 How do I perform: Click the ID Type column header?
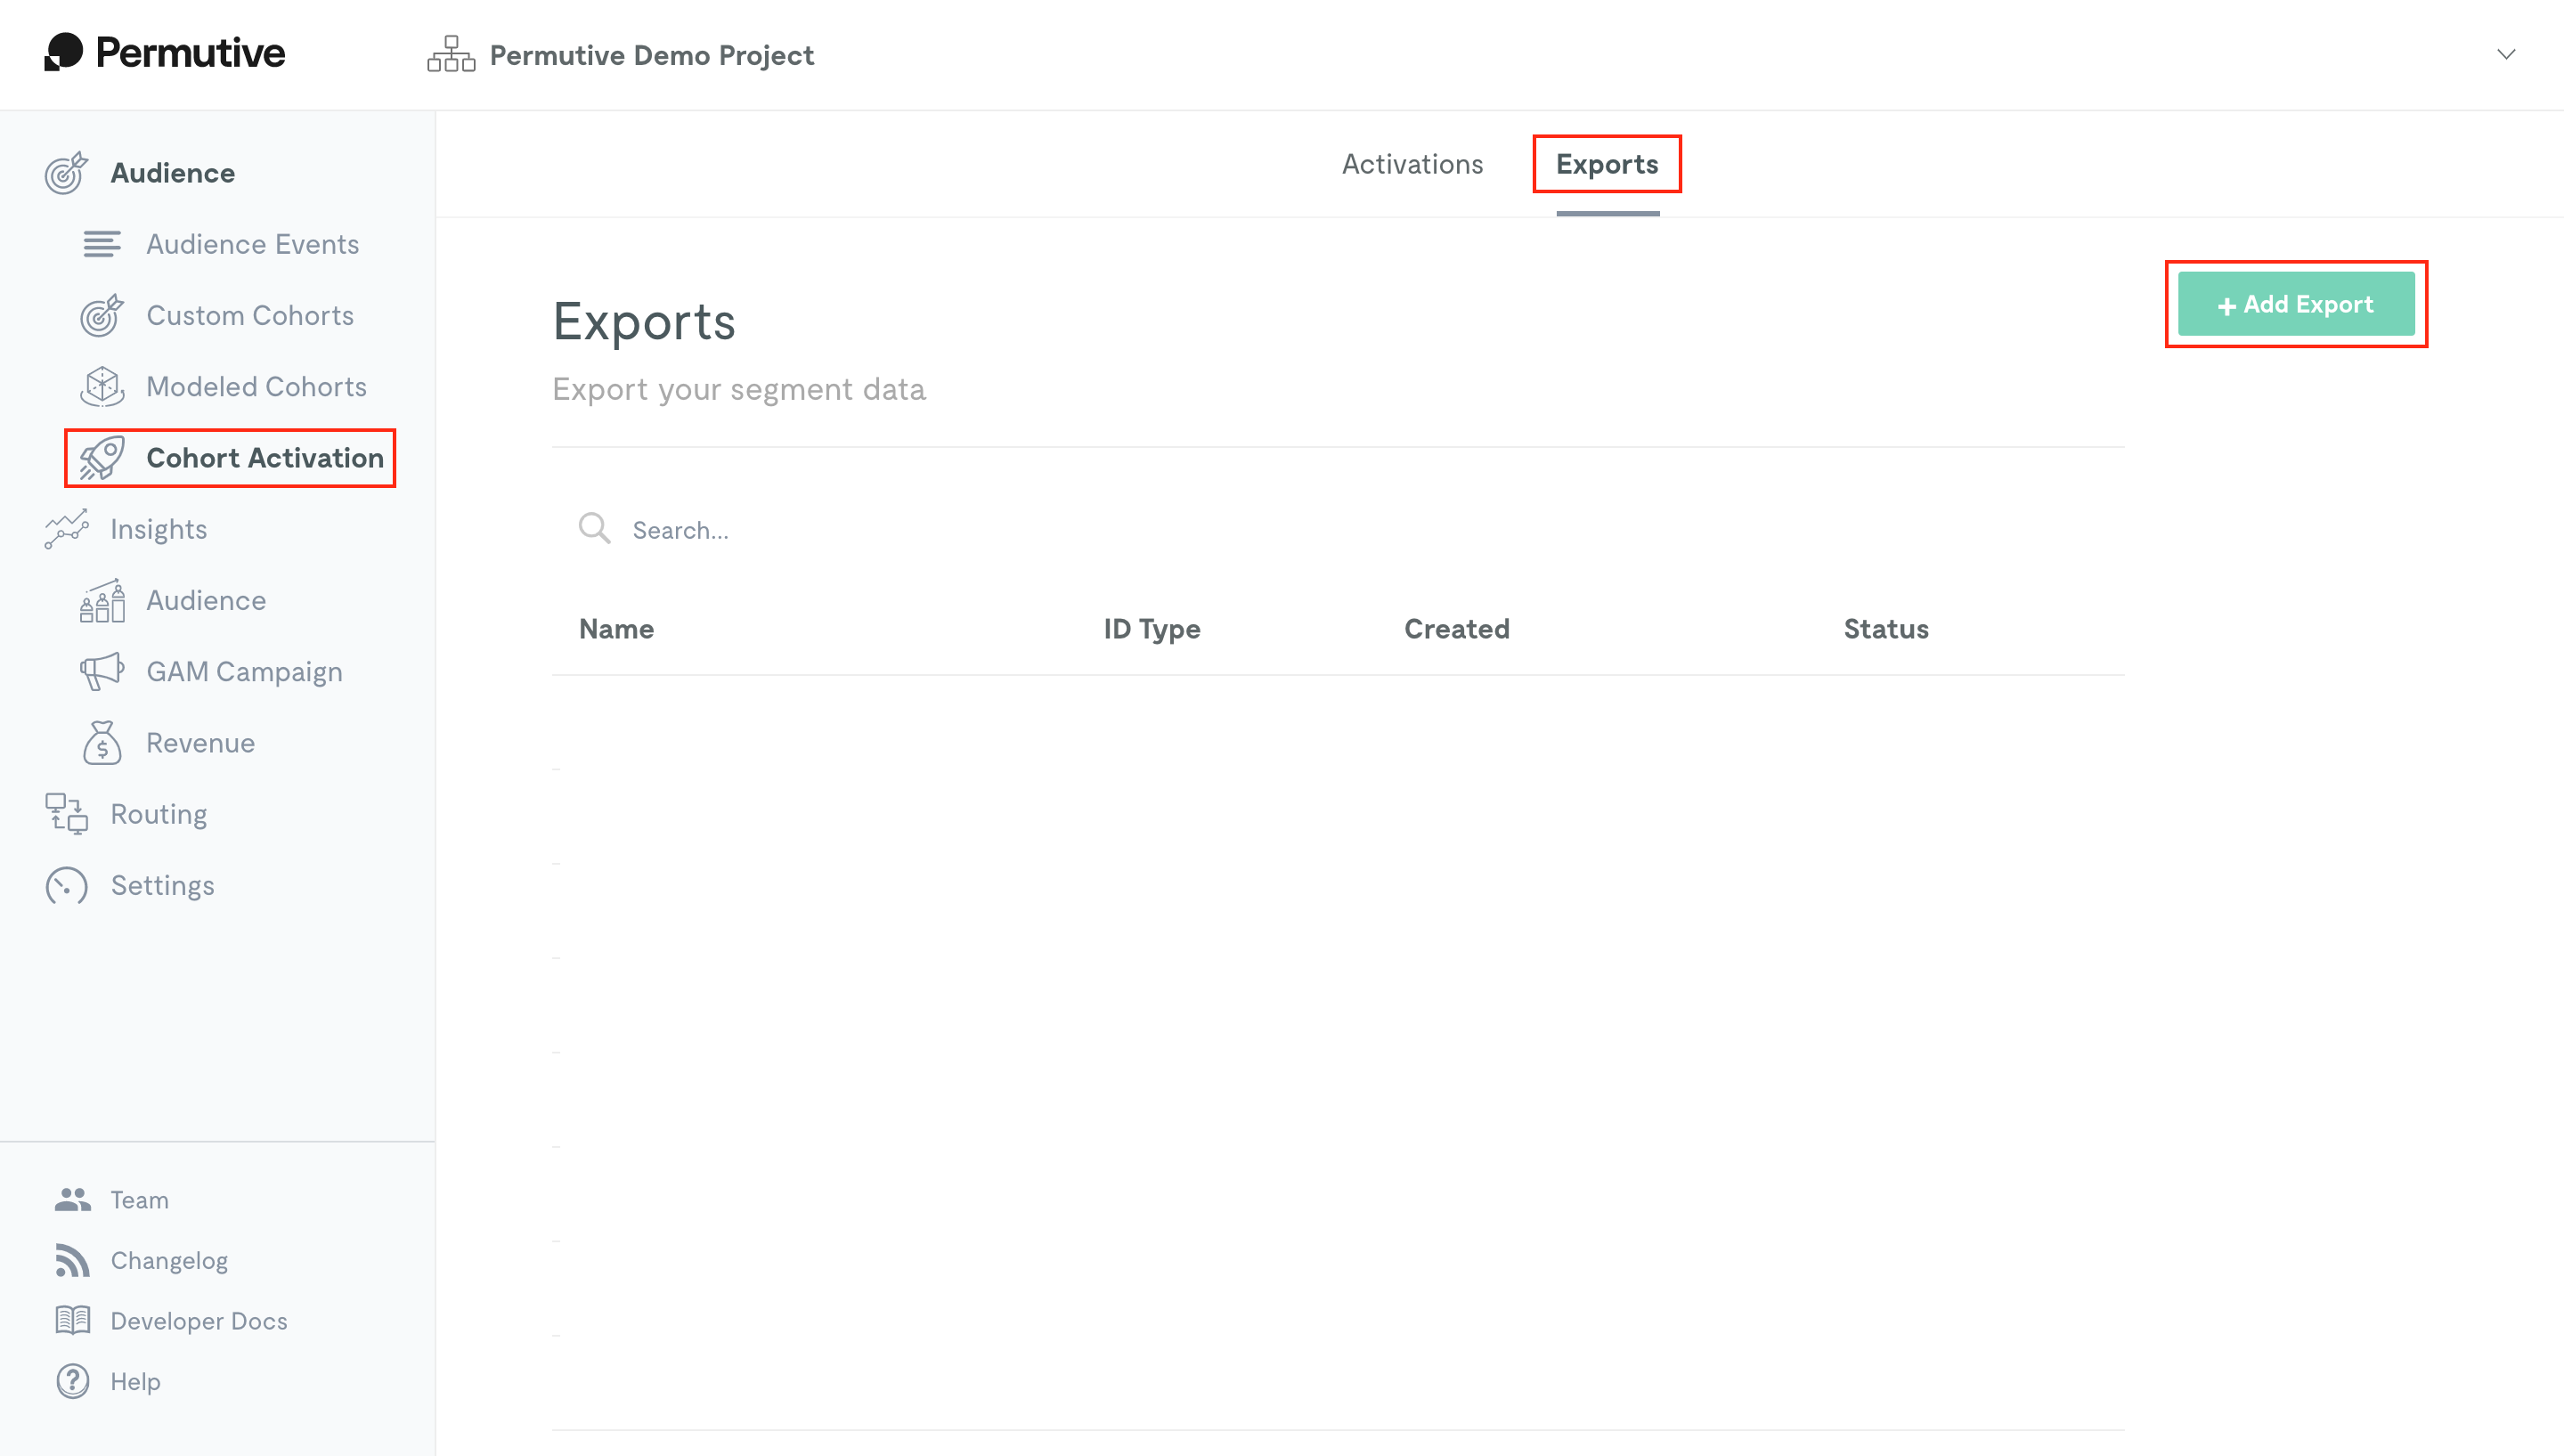(1152, 629)
